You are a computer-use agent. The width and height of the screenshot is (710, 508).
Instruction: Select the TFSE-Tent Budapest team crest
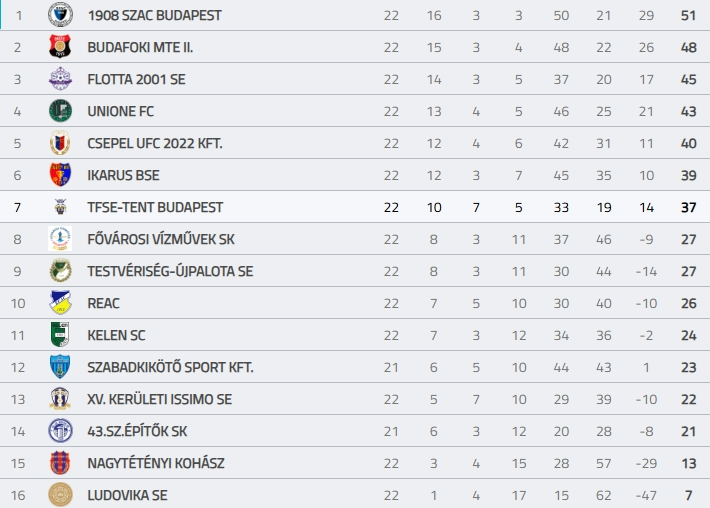(x=60, y=207)
